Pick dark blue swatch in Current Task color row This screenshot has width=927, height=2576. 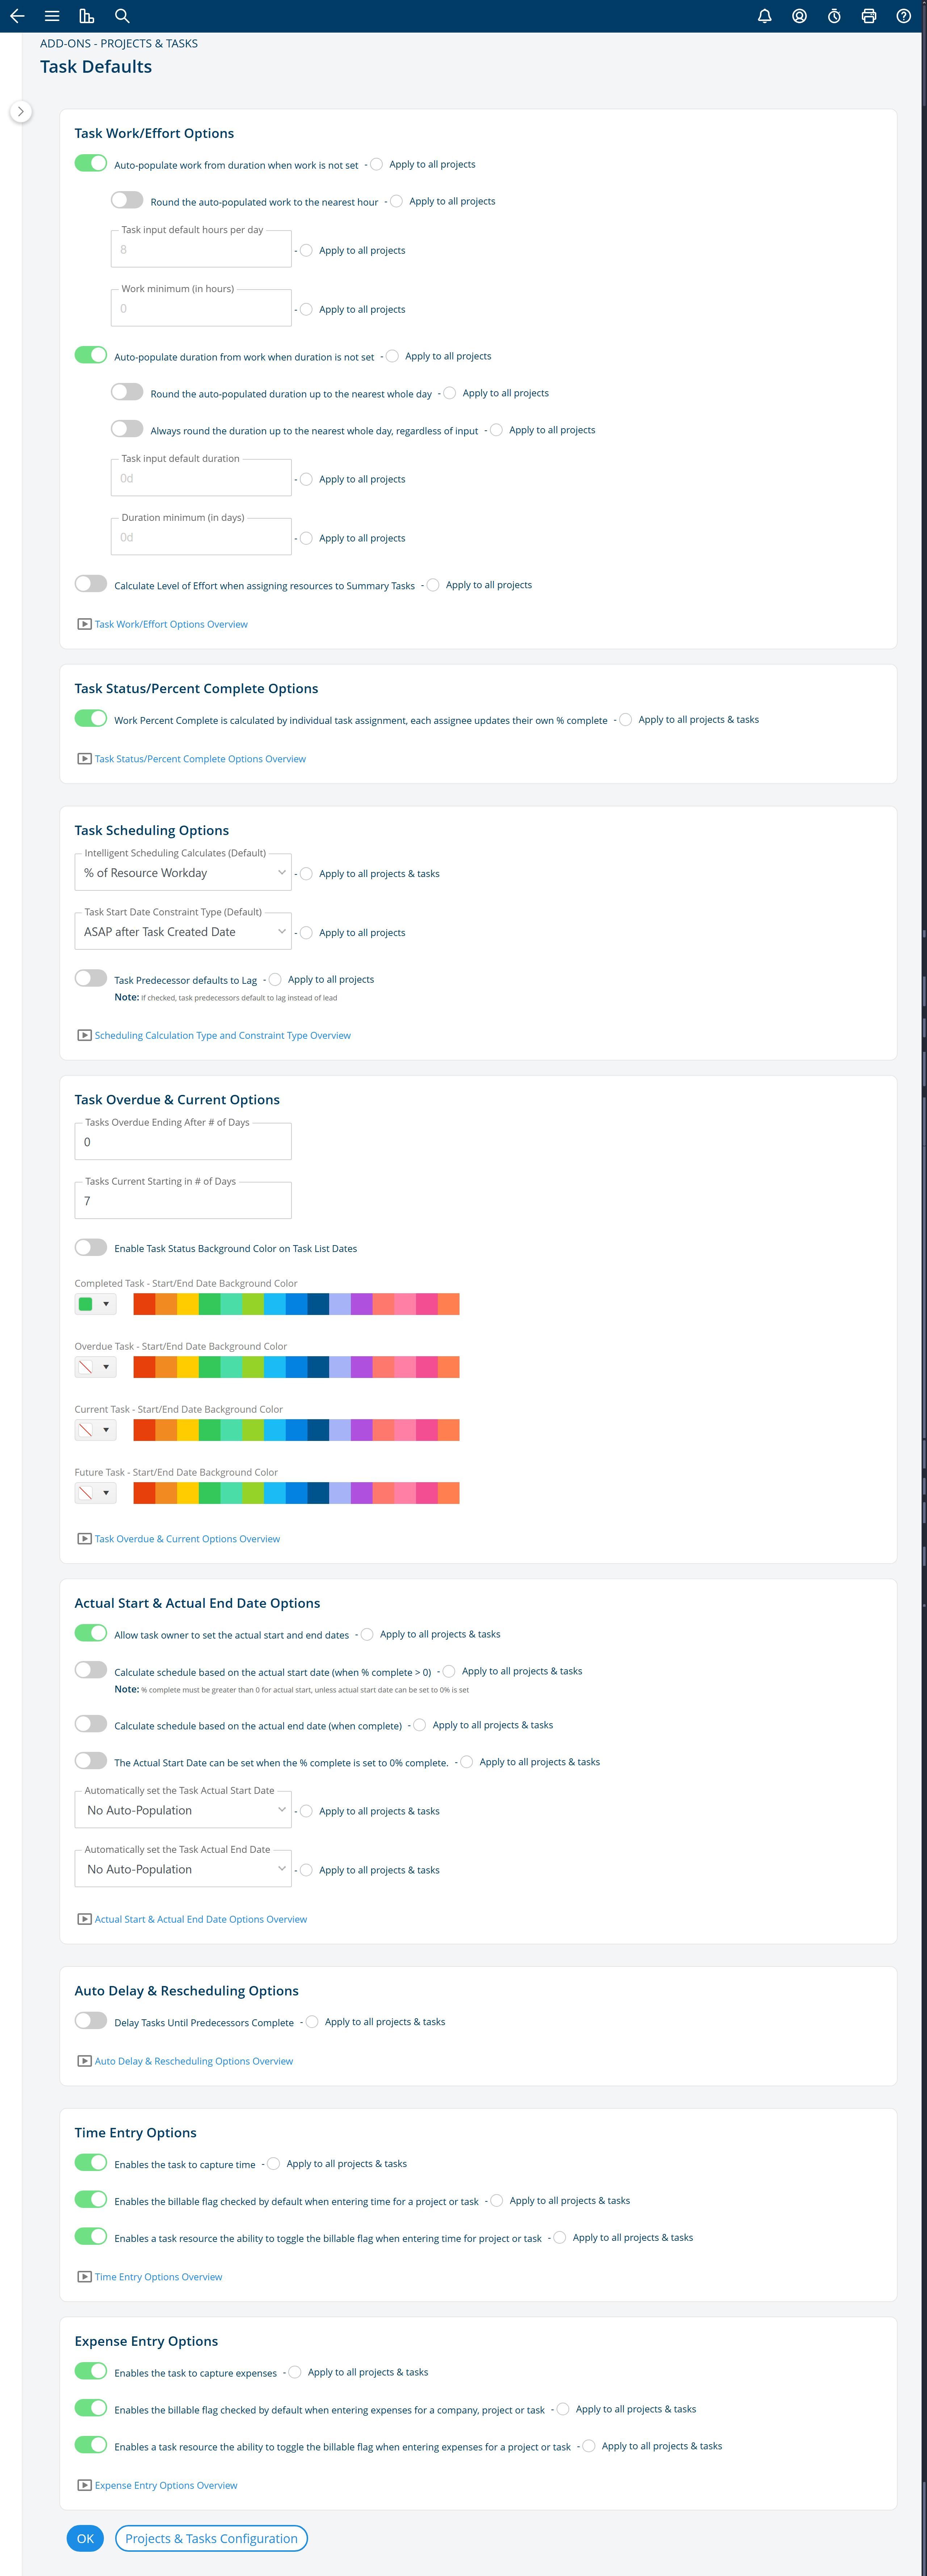pos(318,1430)
